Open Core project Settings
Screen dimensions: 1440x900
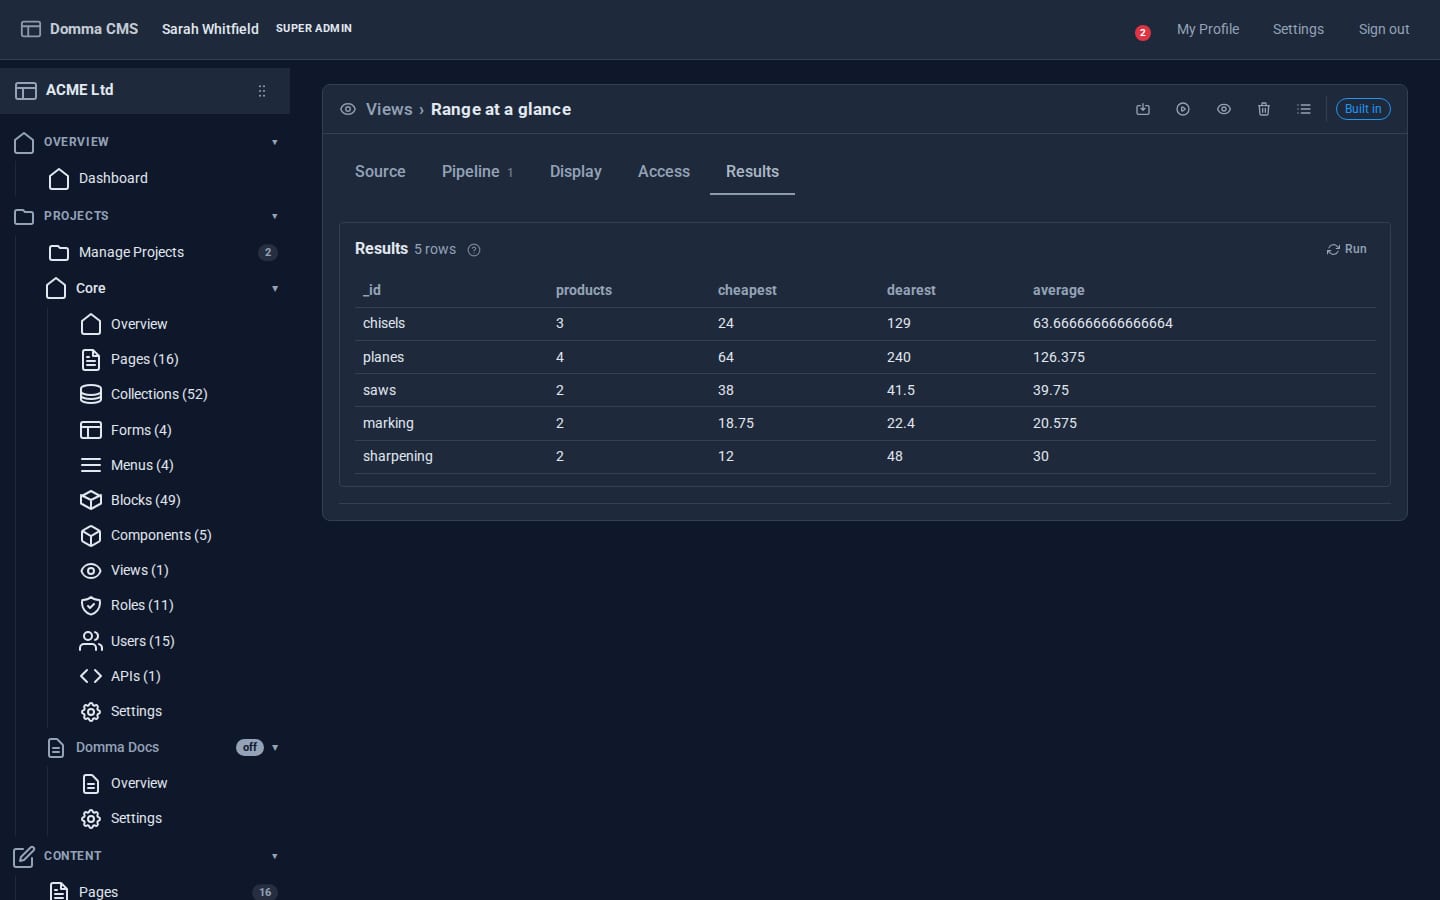click(136, 711)
